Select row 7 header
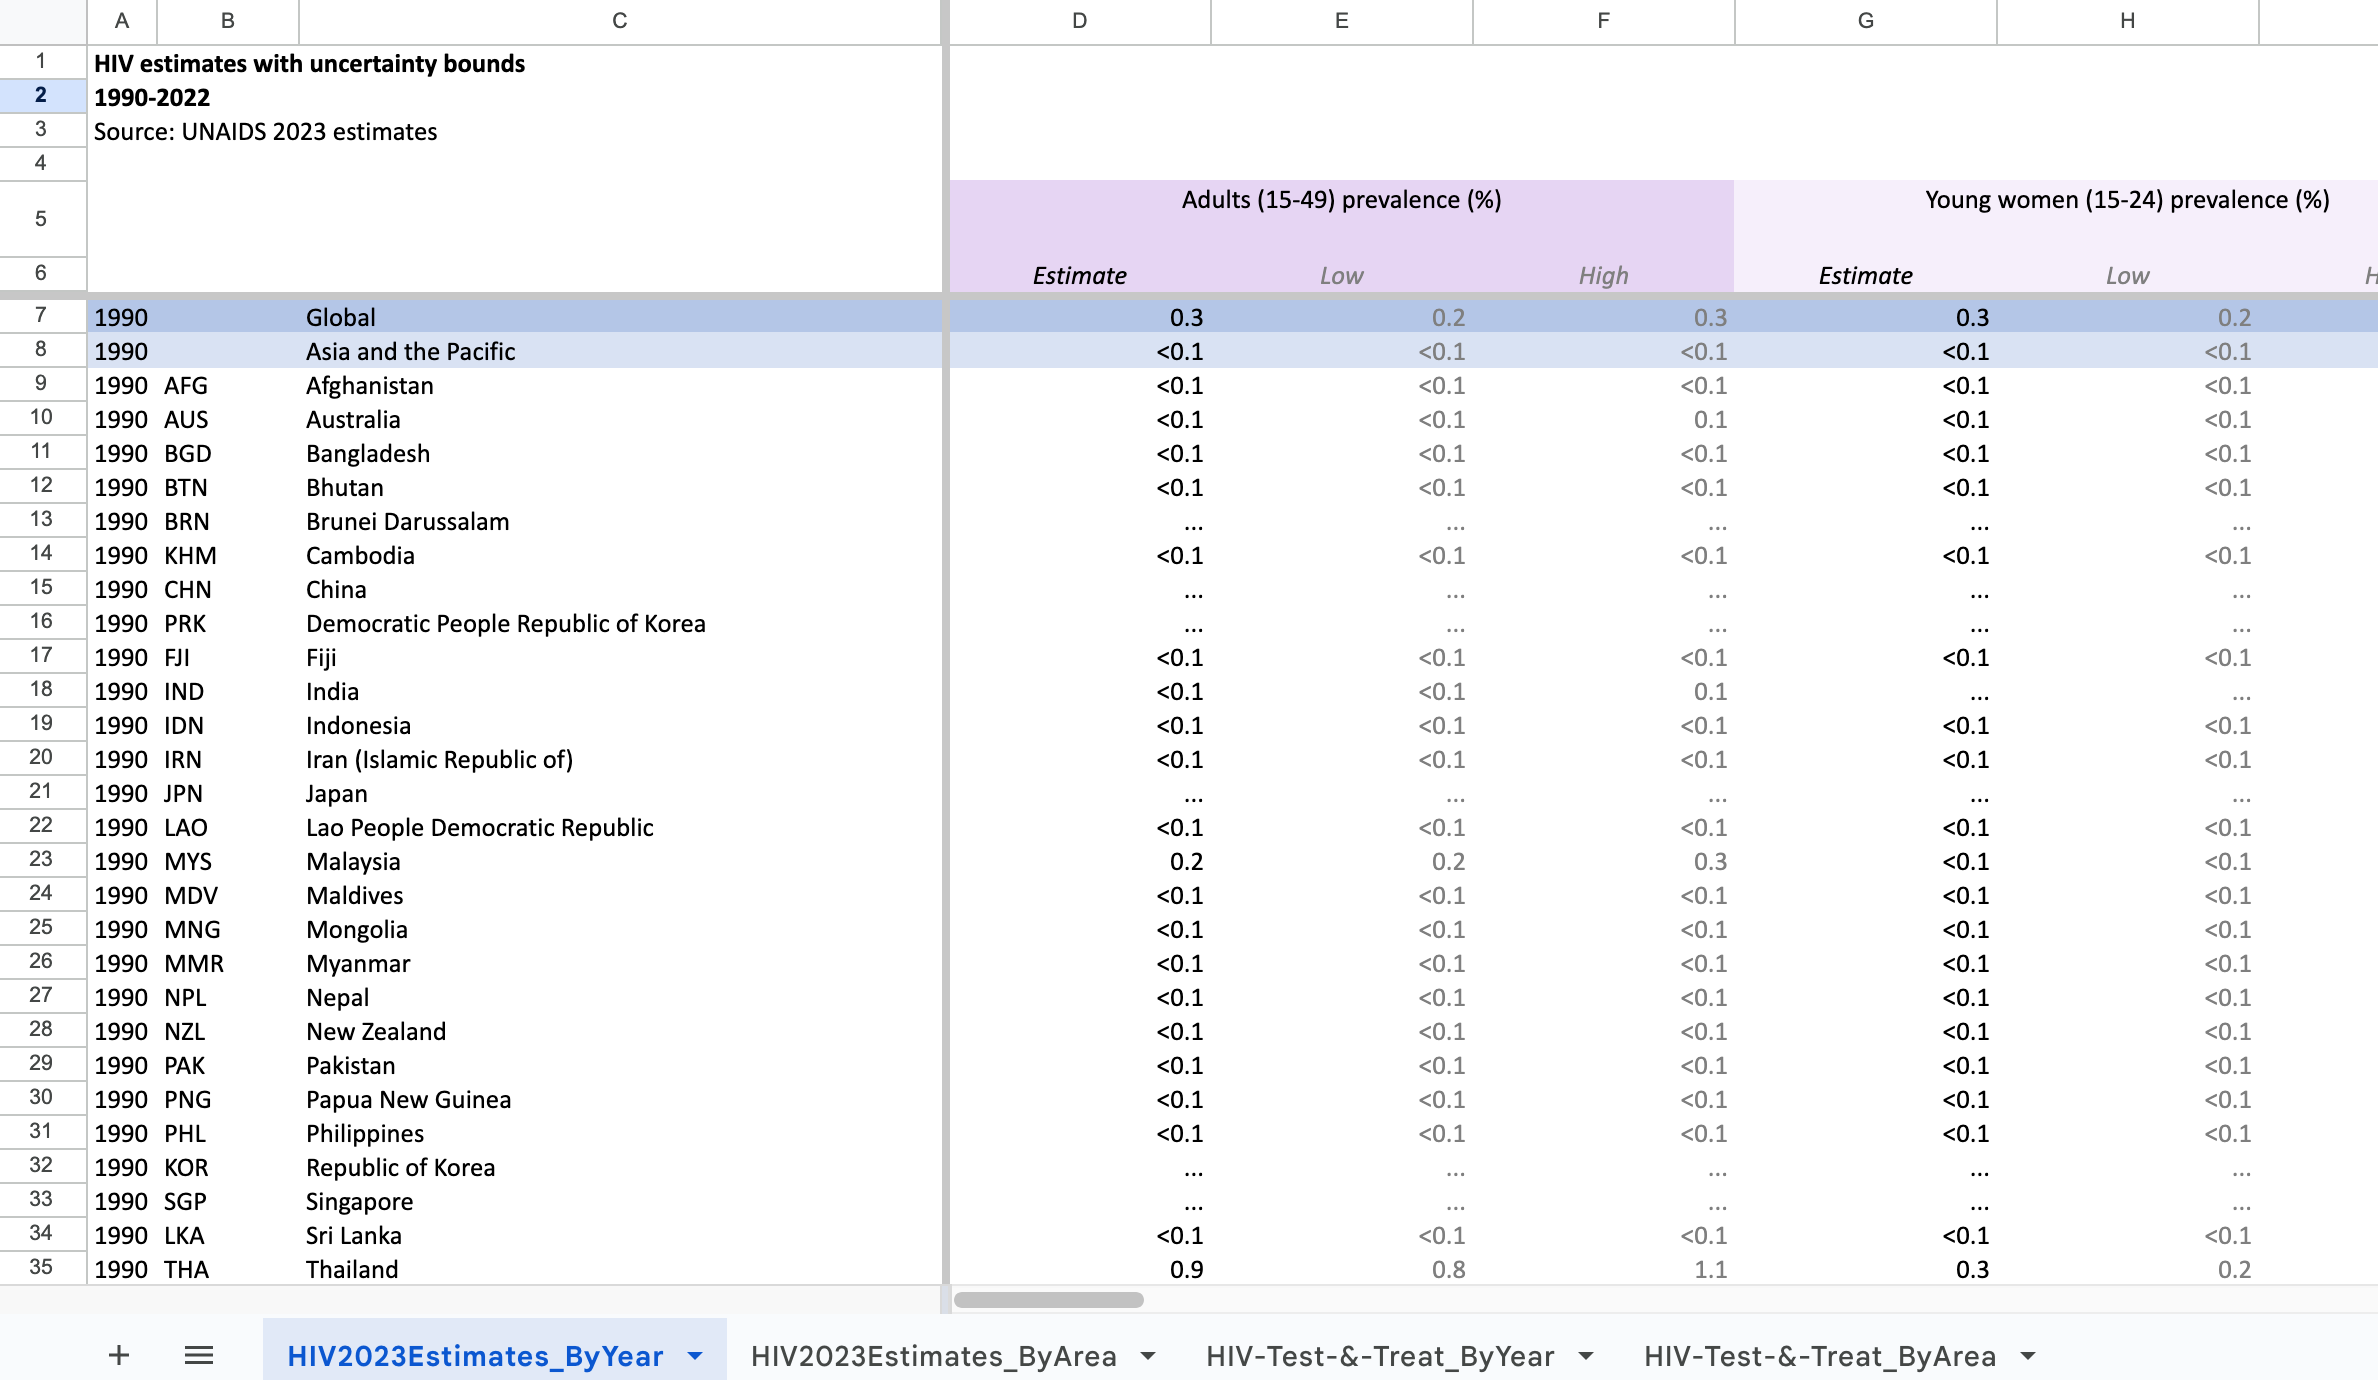Screen dimensions: 2378x1380 (x=41, y=315)
